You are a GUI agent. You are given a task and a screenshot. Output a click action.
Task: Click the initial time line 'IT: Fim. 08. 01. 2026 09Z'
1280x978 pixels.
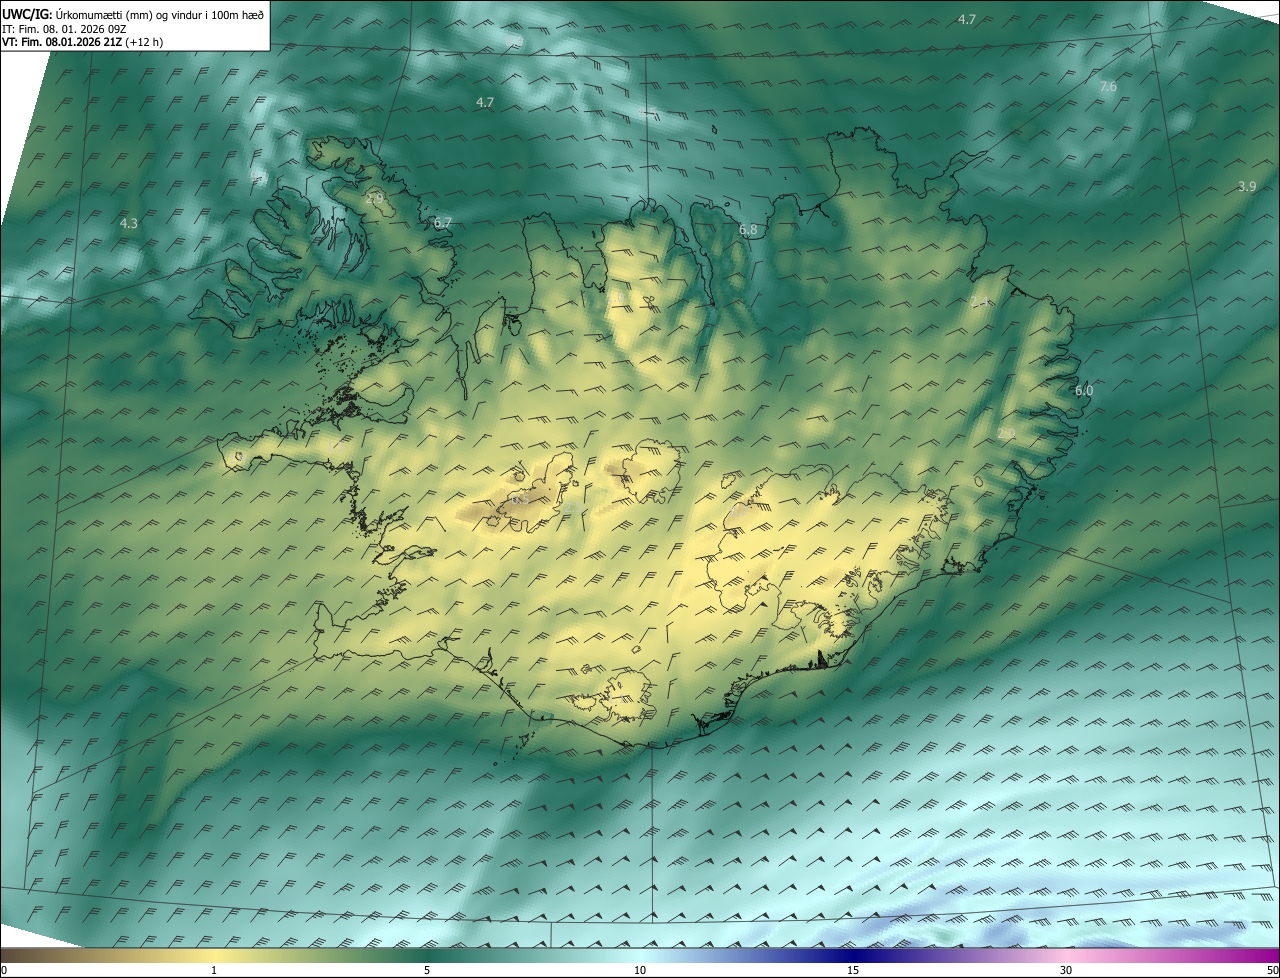point(64,28)
